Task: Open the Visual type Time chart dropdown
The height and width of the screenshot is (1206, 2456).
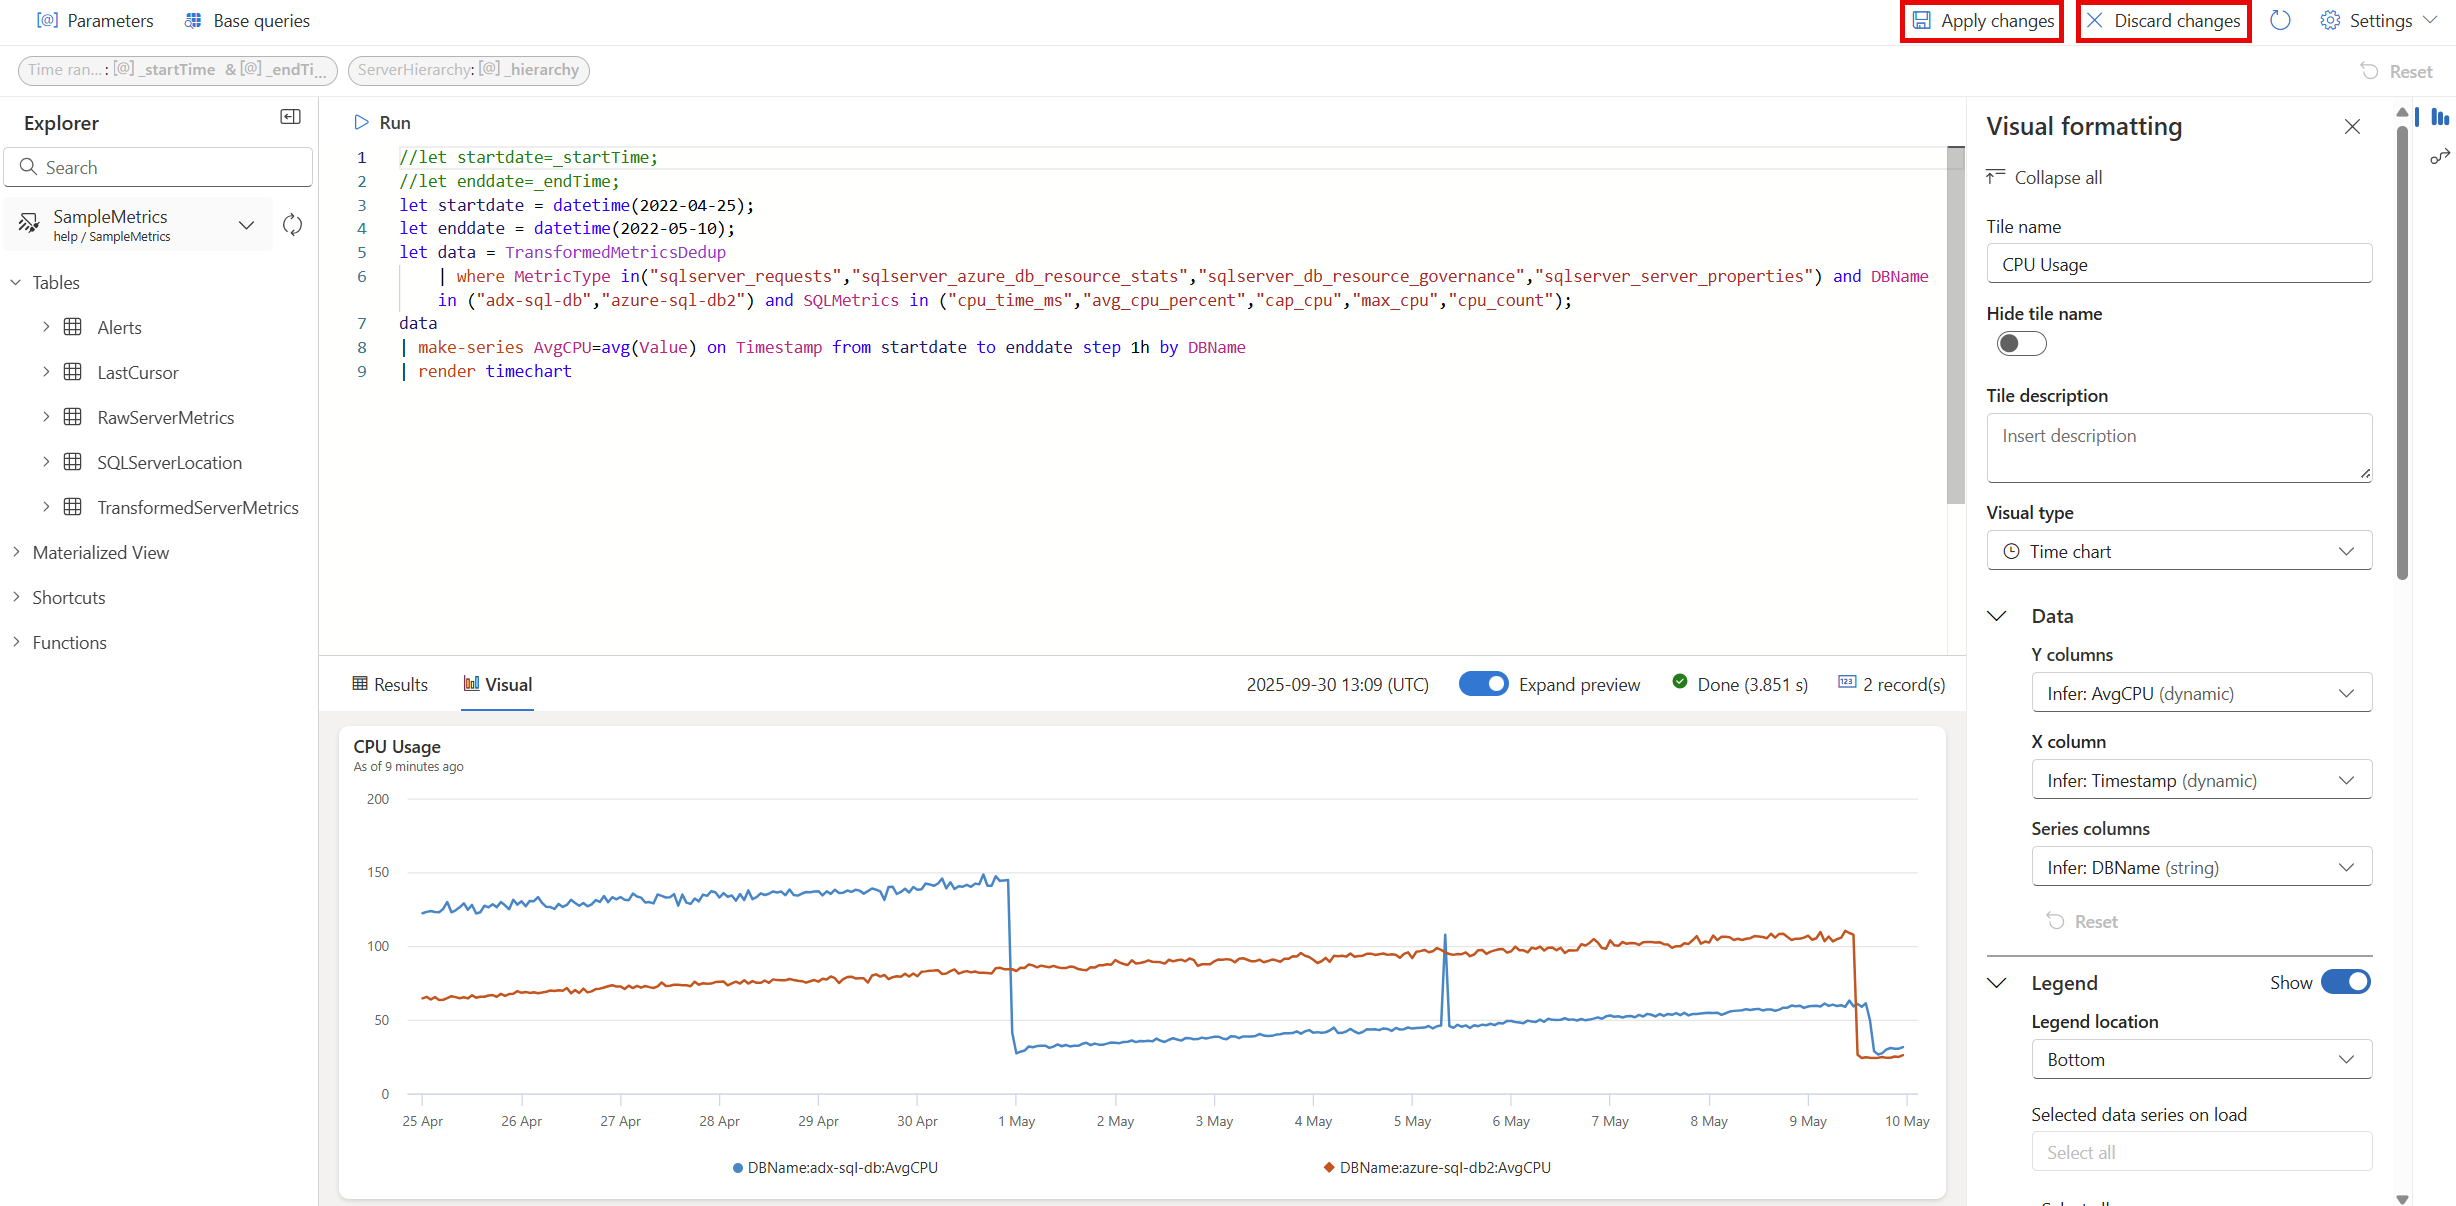Action: 2178,550
